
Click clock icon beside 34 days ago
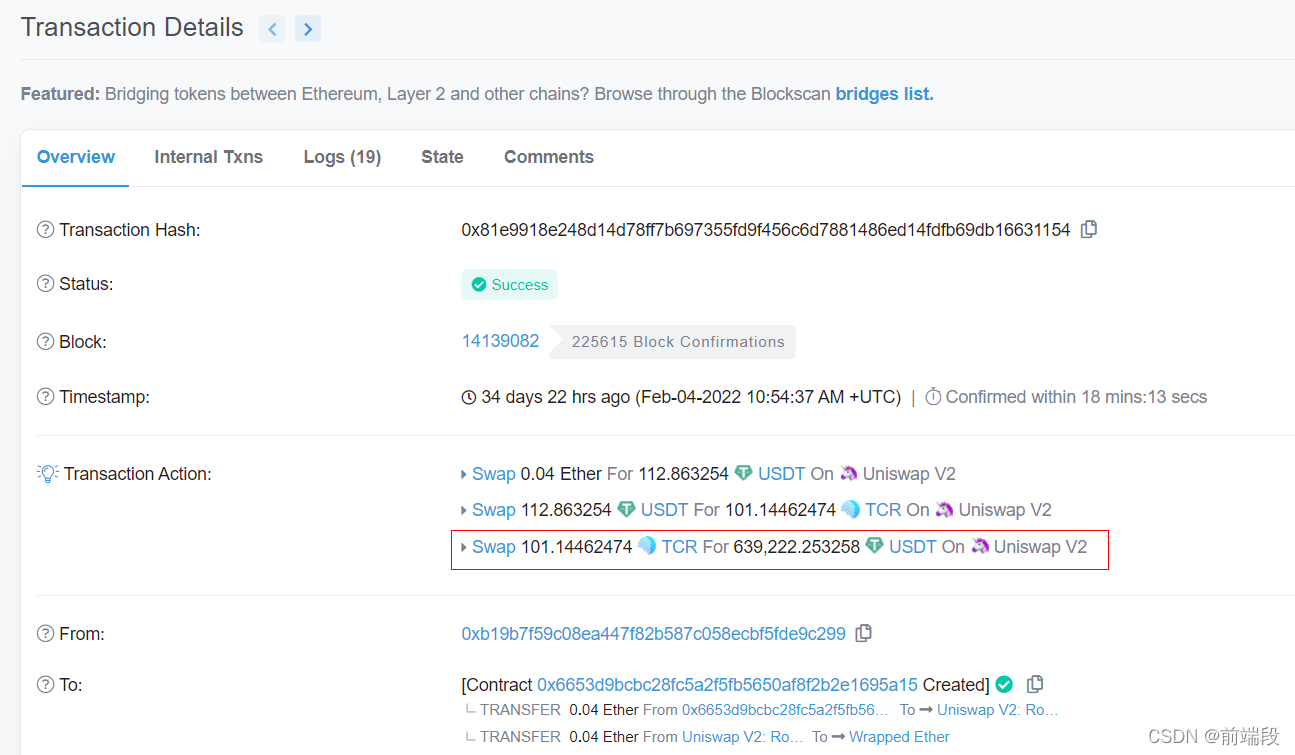click(x=469, y=397)
